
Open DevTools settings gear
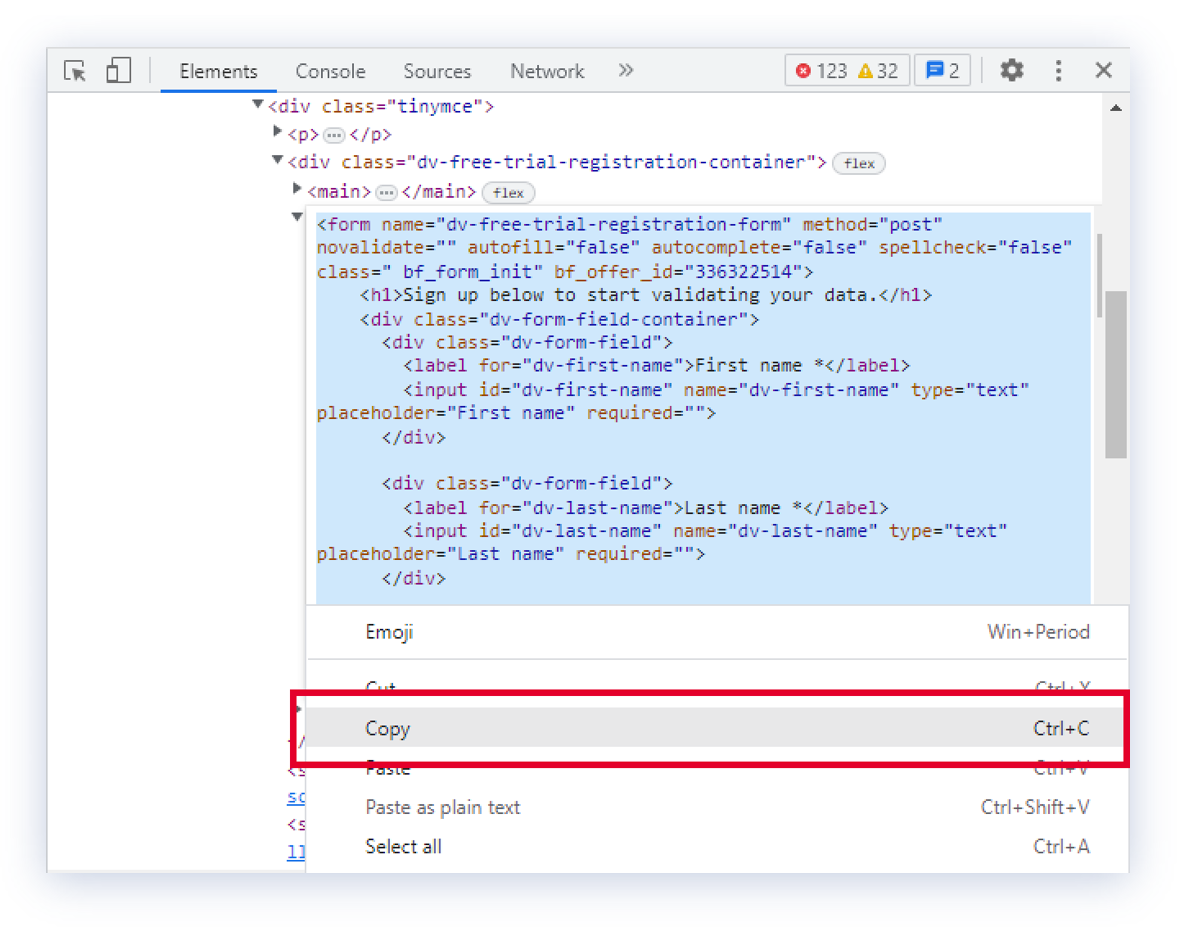(x=1012, y=70)
